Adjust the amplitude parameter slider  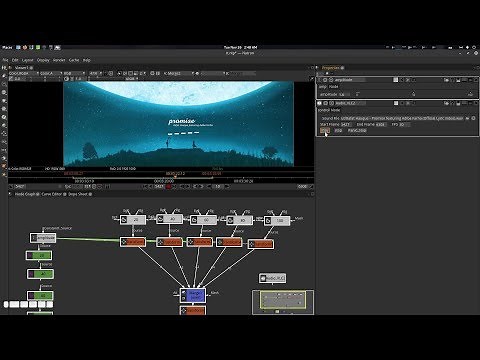pyautogui.click(x=413, y=94)
